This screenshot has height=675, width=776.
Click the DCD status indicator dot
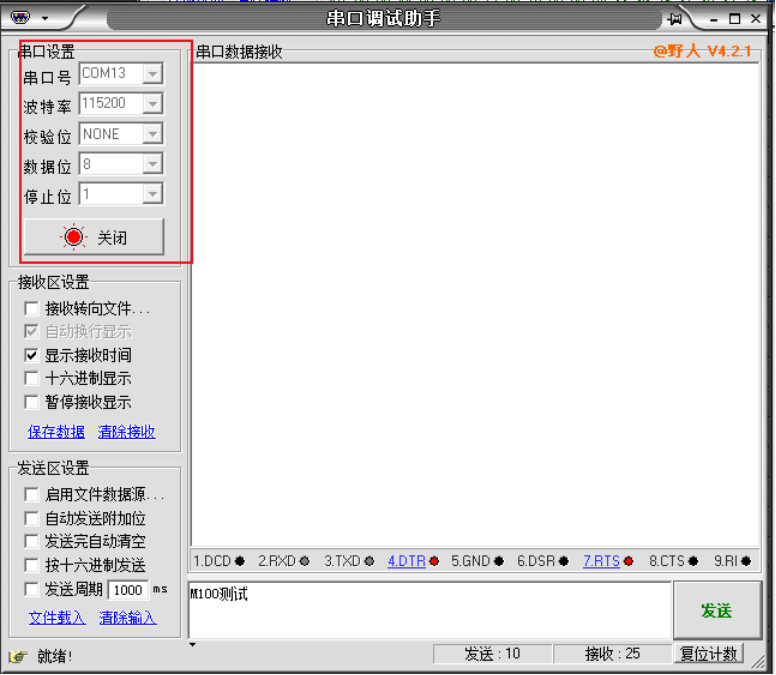pyautogui.click(x=240, y=561)
